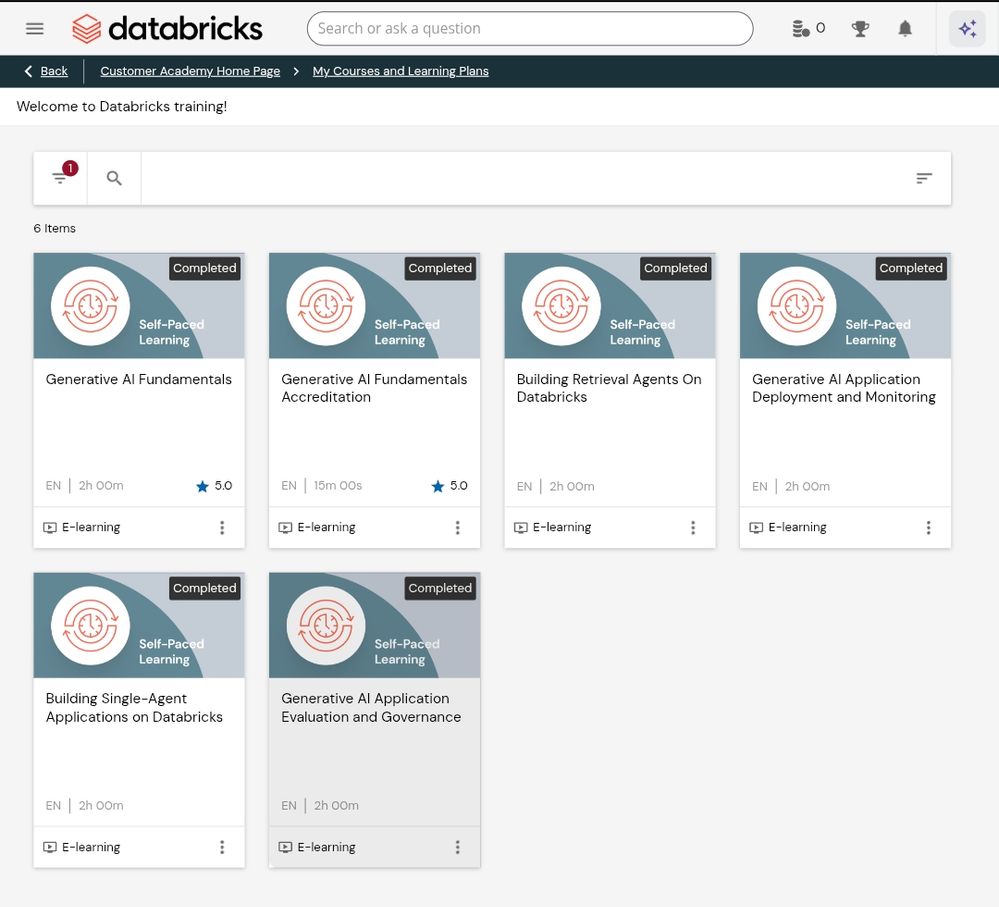
Task: Open the Generative AI Fundamentals course title
Action: pos(139,380)
